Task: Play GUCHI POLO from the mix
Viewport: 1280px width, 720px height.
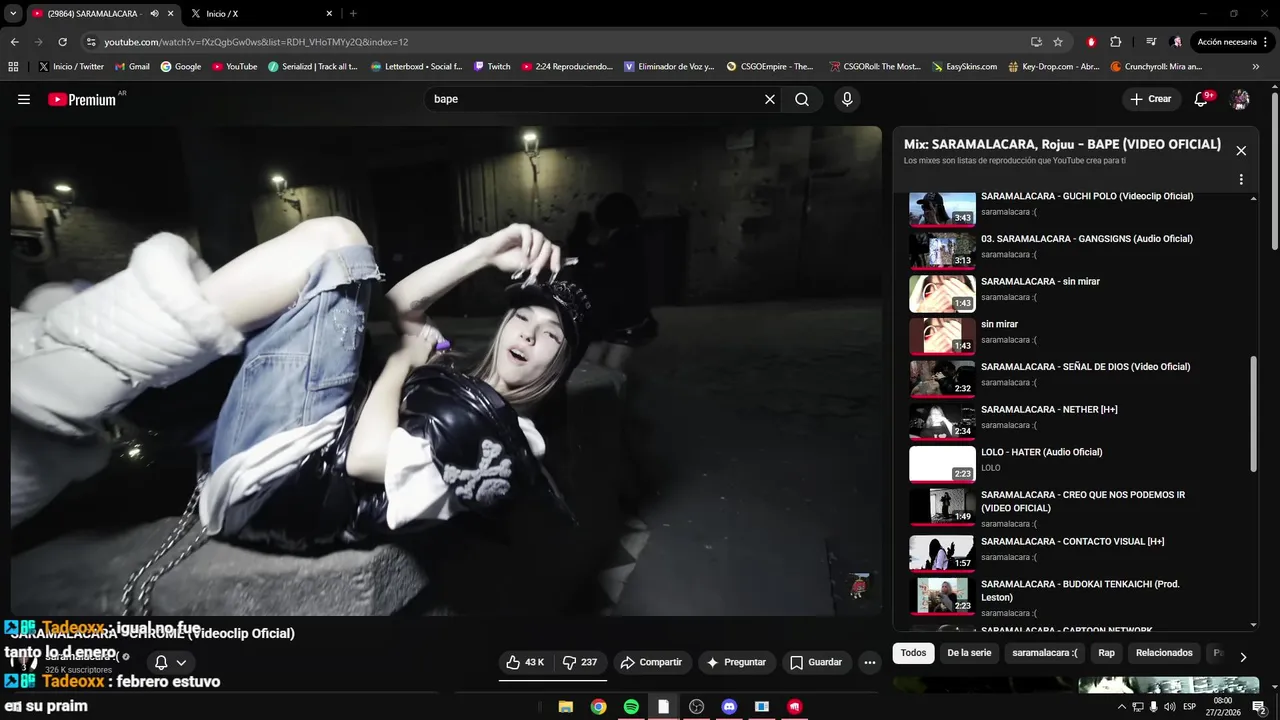Action: (x=1078, y=208)
